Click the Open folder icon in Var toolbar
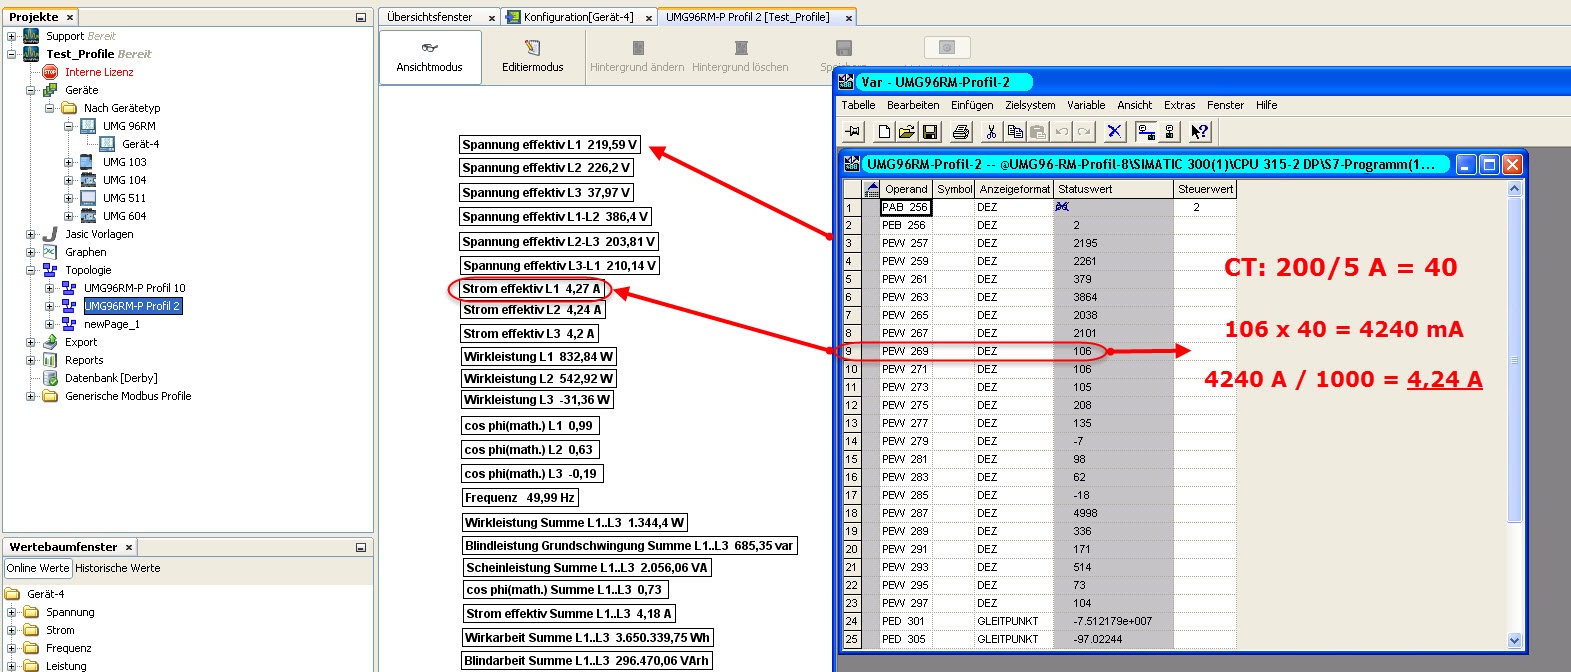 tap(907, 132)
